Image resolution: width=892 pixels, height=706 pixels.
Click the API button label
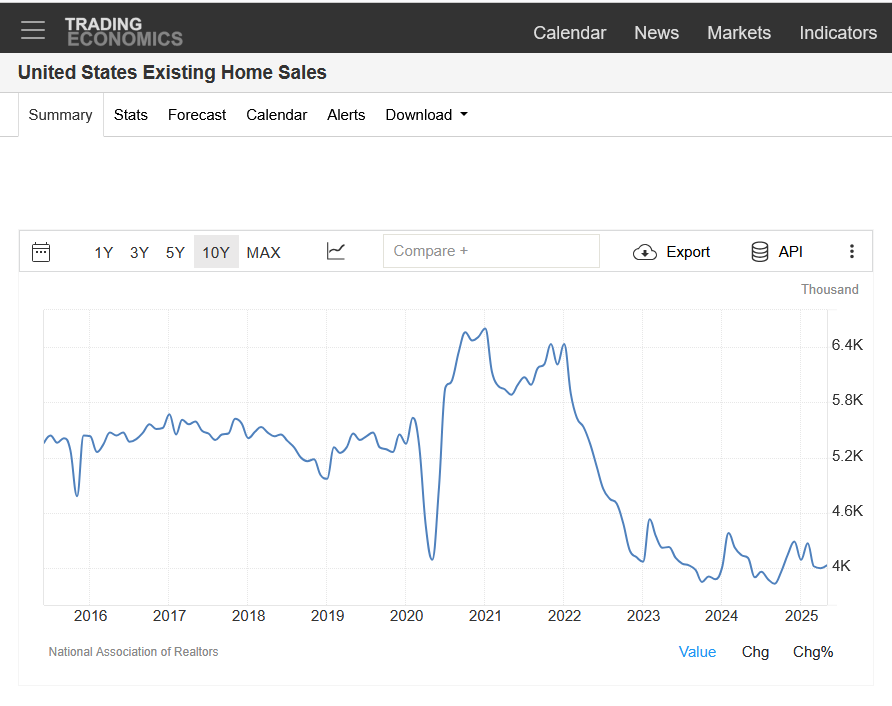(790, 251)
